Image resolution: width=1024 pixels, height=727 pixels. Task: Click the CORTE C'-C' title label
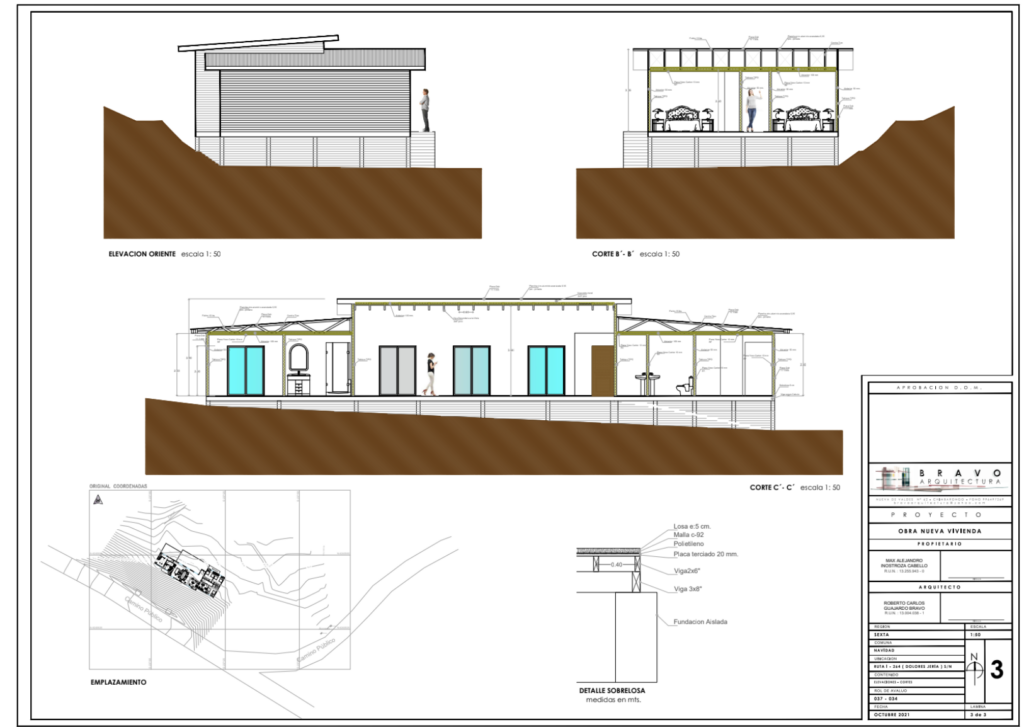click(772, 488)
